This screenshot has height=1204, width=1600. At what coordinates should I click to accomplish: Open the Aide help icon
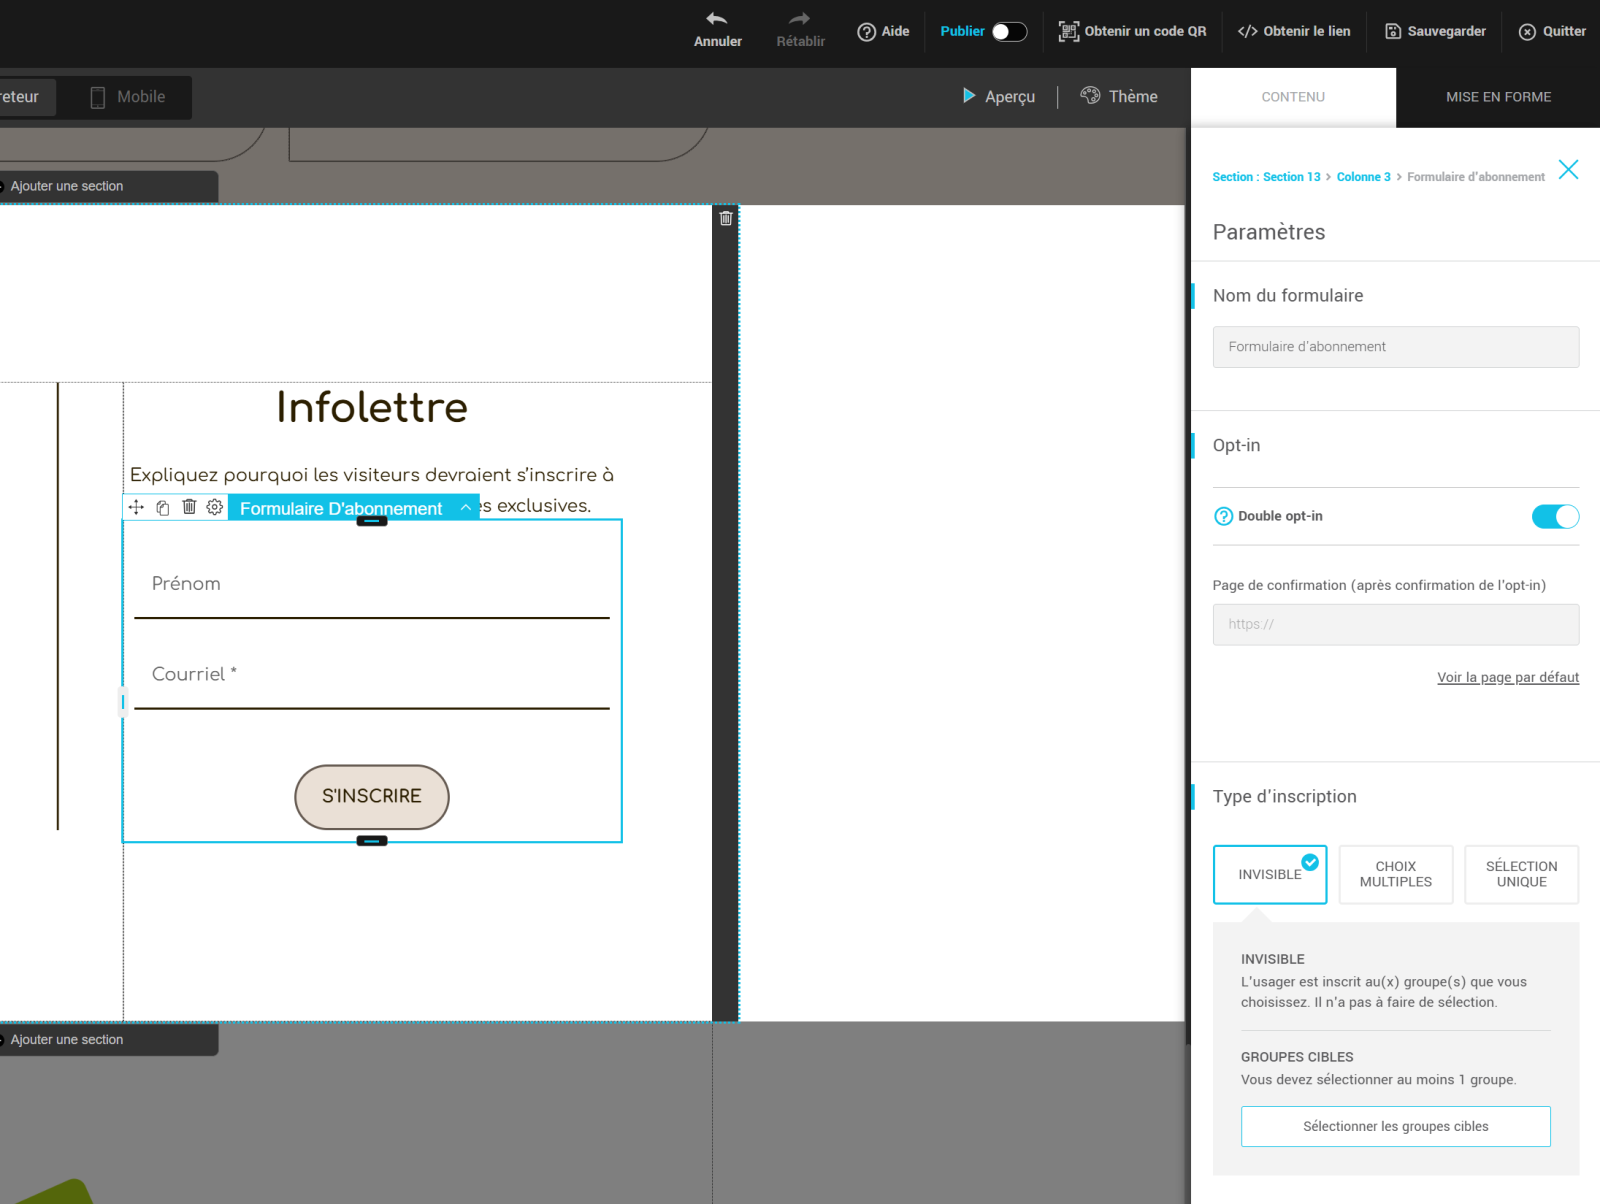click(867, 32)
